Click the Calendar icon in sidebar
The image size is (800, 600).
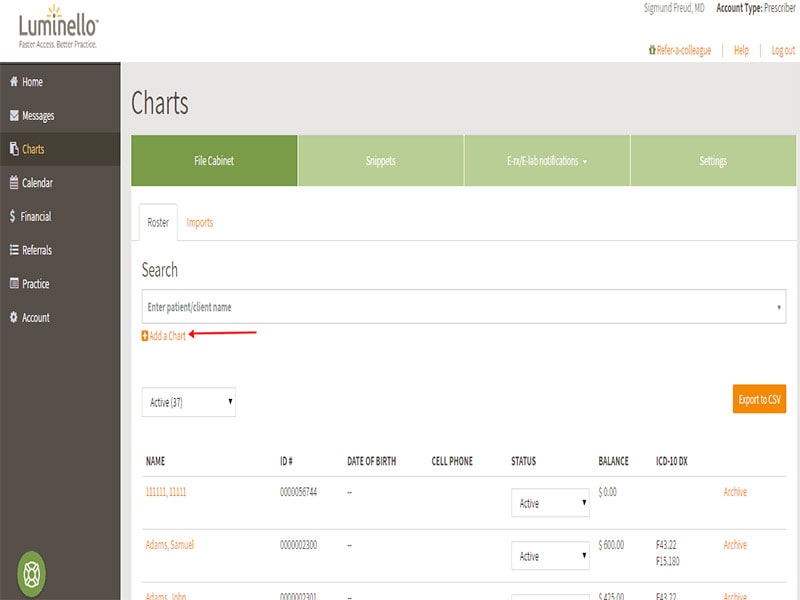coord(14,182)
